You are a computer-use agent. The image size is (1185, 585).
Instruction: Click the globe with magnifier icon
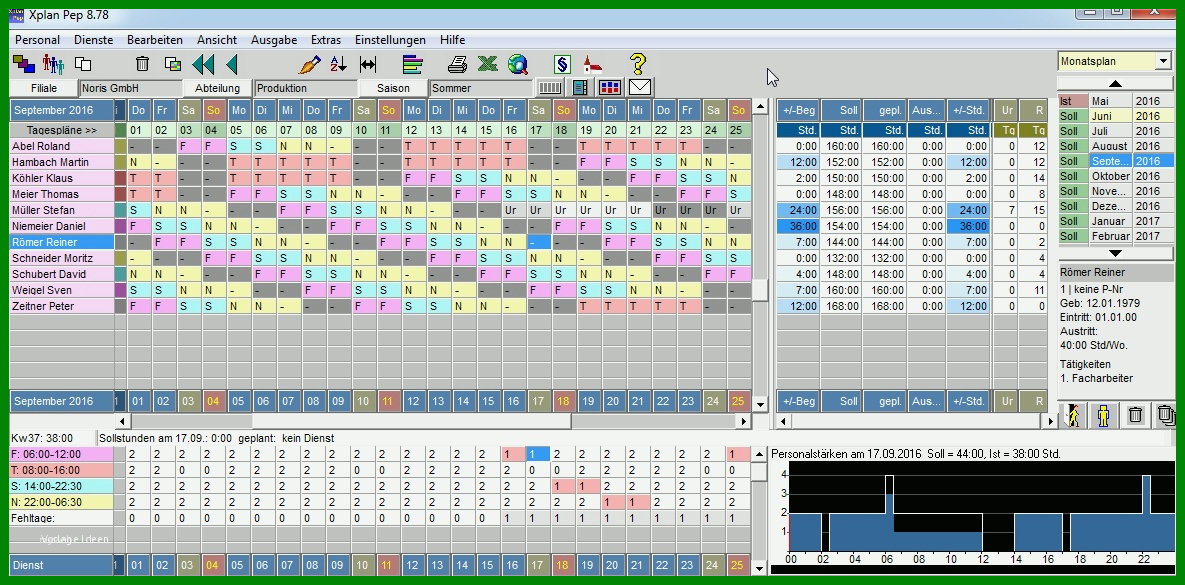click(518, 64)
